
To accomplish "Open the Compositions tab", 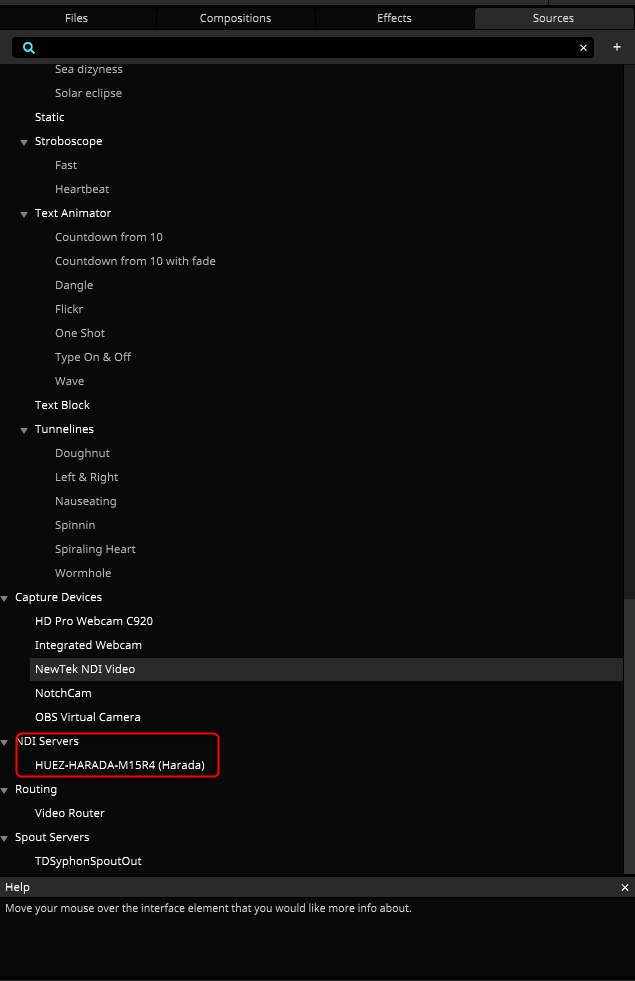I will 235,18.
